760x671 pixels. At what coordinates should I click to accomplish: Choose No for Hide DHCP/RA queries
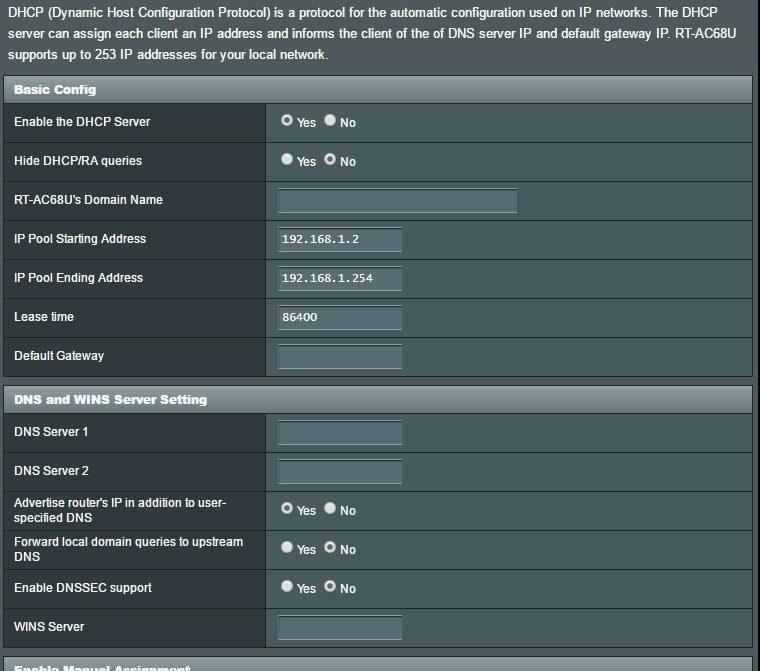coord(330,160)
